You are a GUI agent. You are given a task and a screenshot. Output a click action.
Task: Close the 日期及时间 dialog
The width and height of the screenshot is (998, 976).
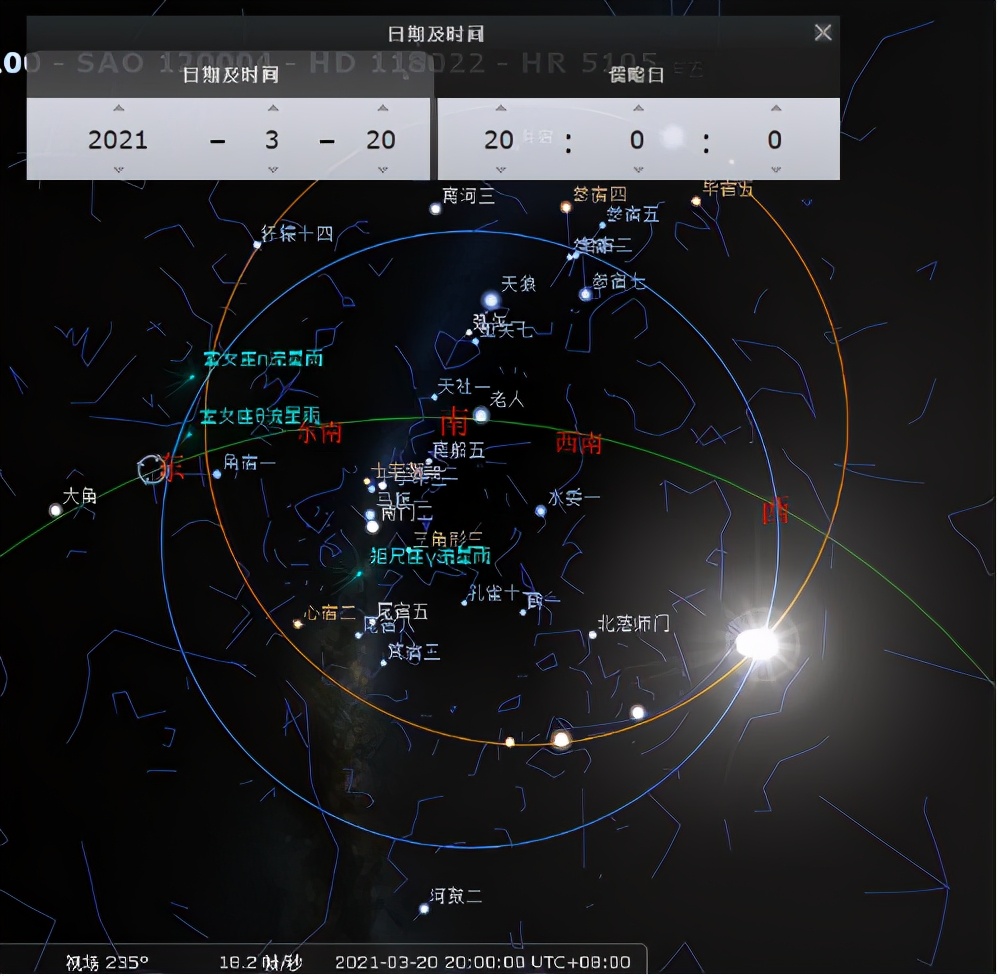[x=823, y=32]
